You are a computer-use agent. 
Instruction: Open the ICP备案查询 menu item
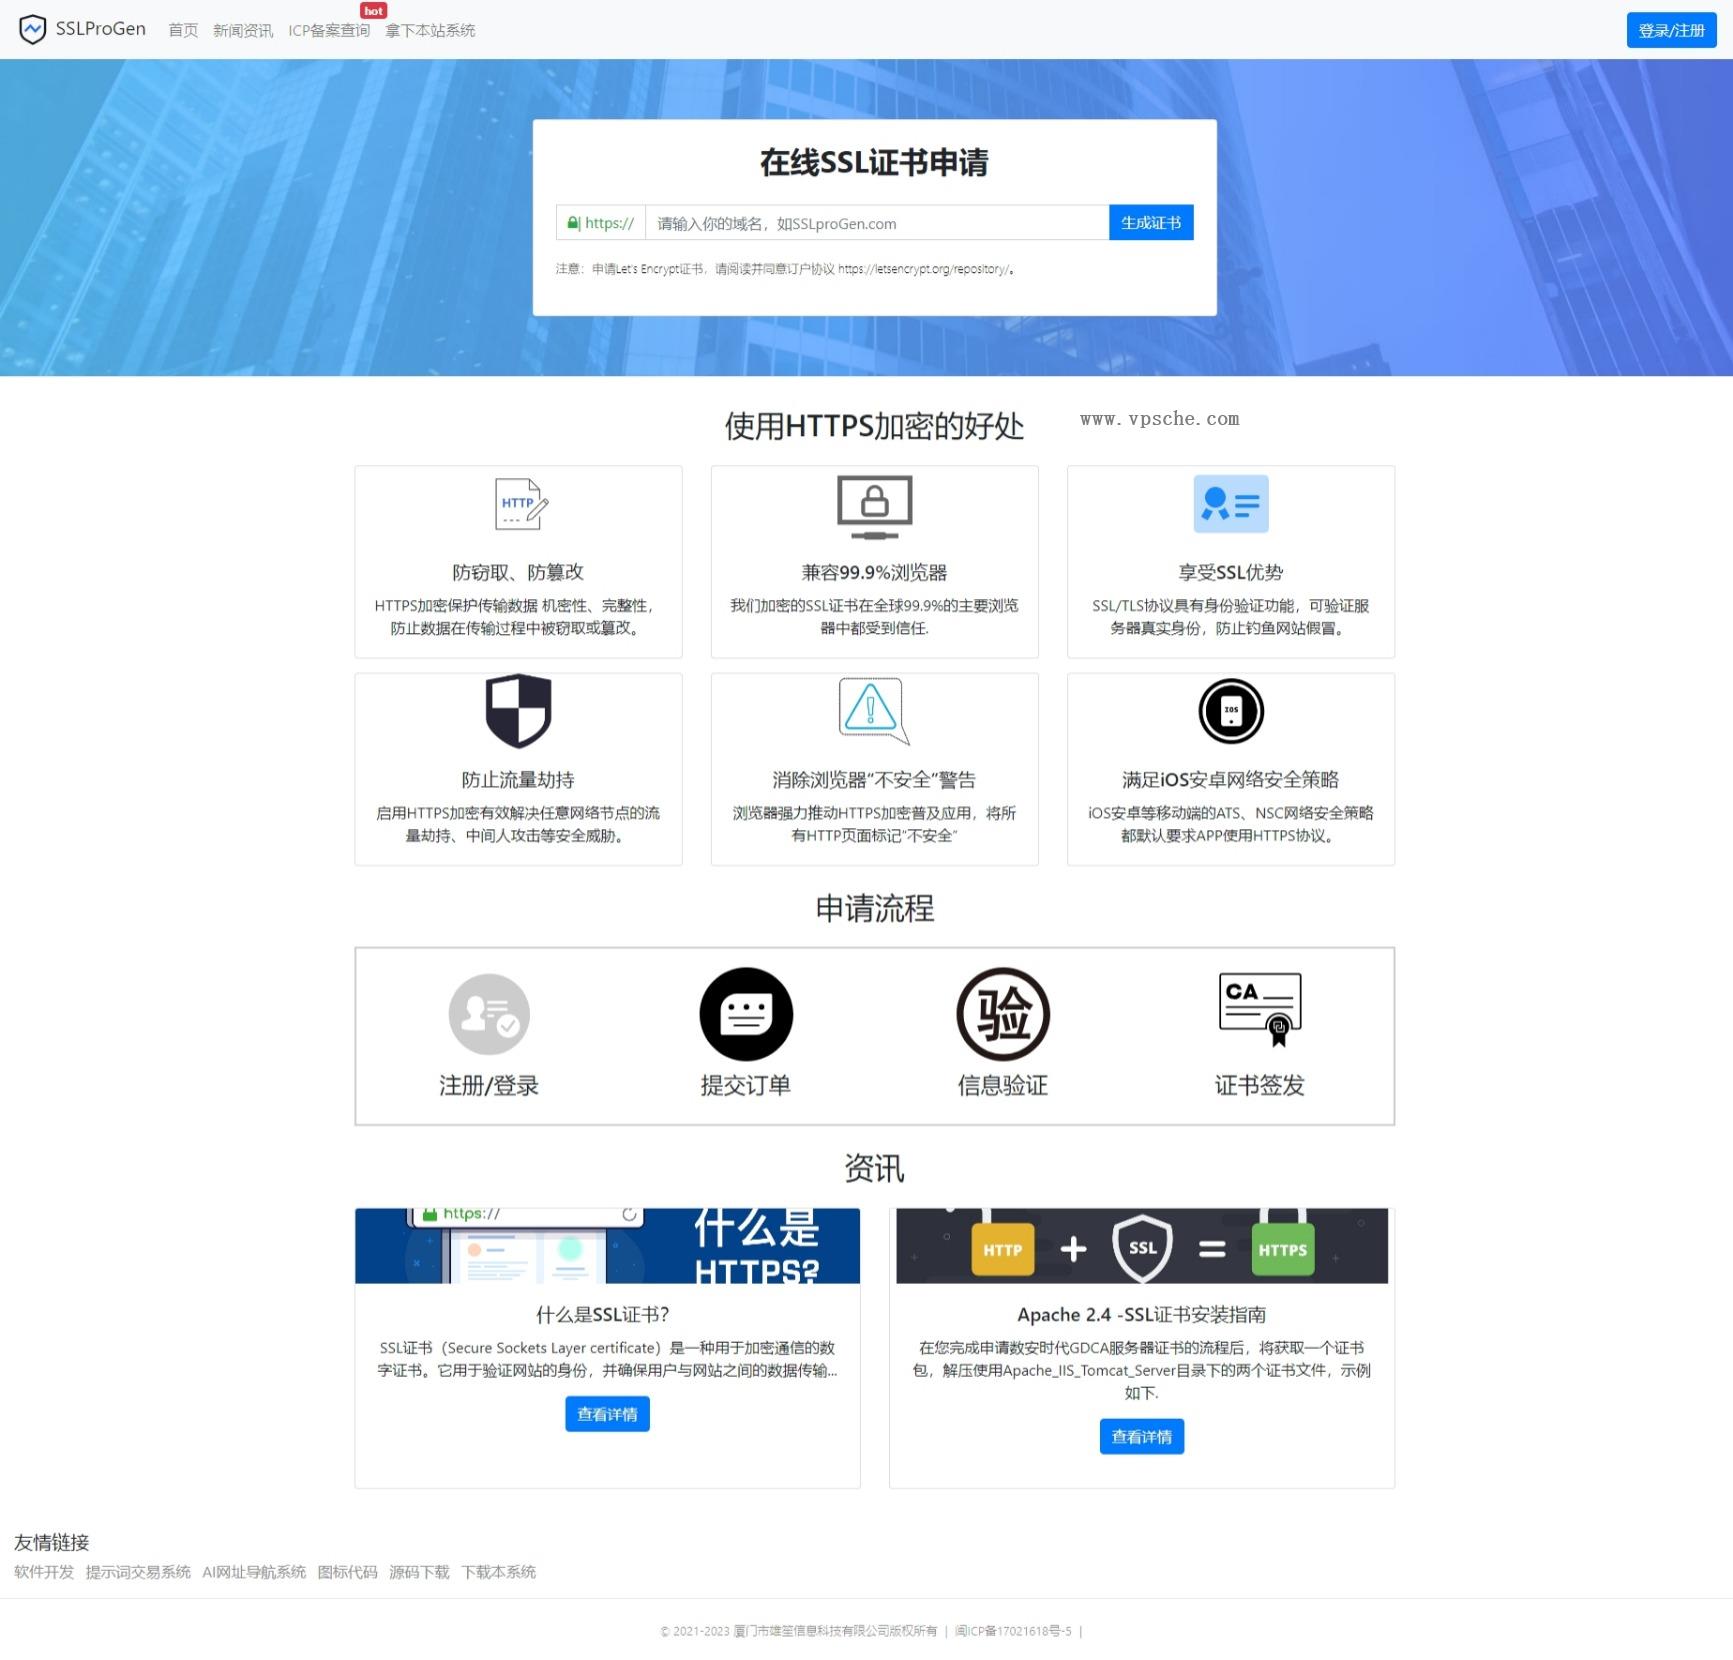click(328, 31)
